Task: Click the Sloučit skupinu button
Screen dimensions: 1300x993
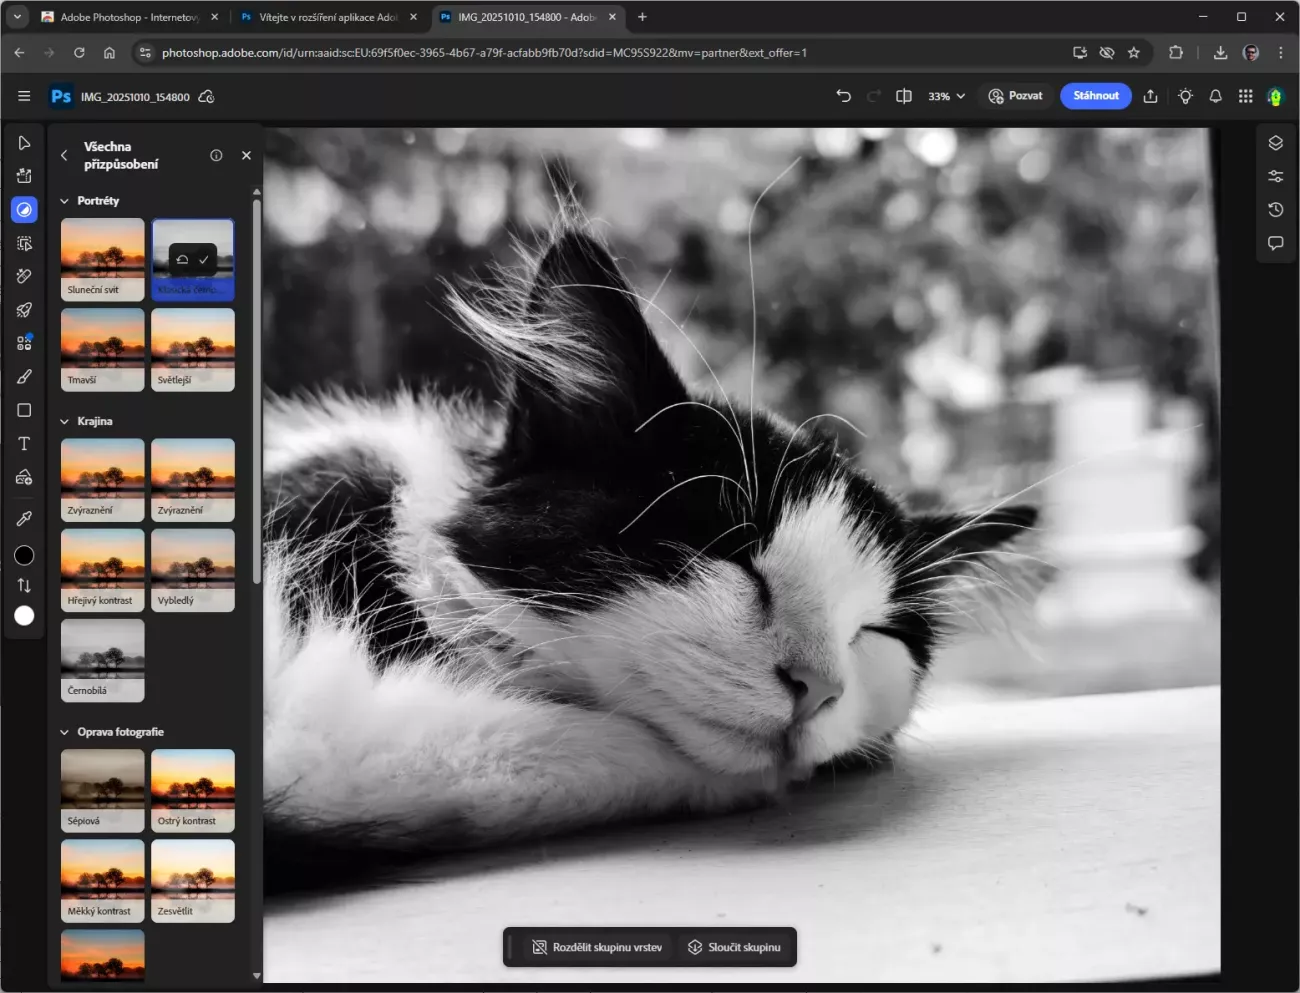Action: (734, 947)
